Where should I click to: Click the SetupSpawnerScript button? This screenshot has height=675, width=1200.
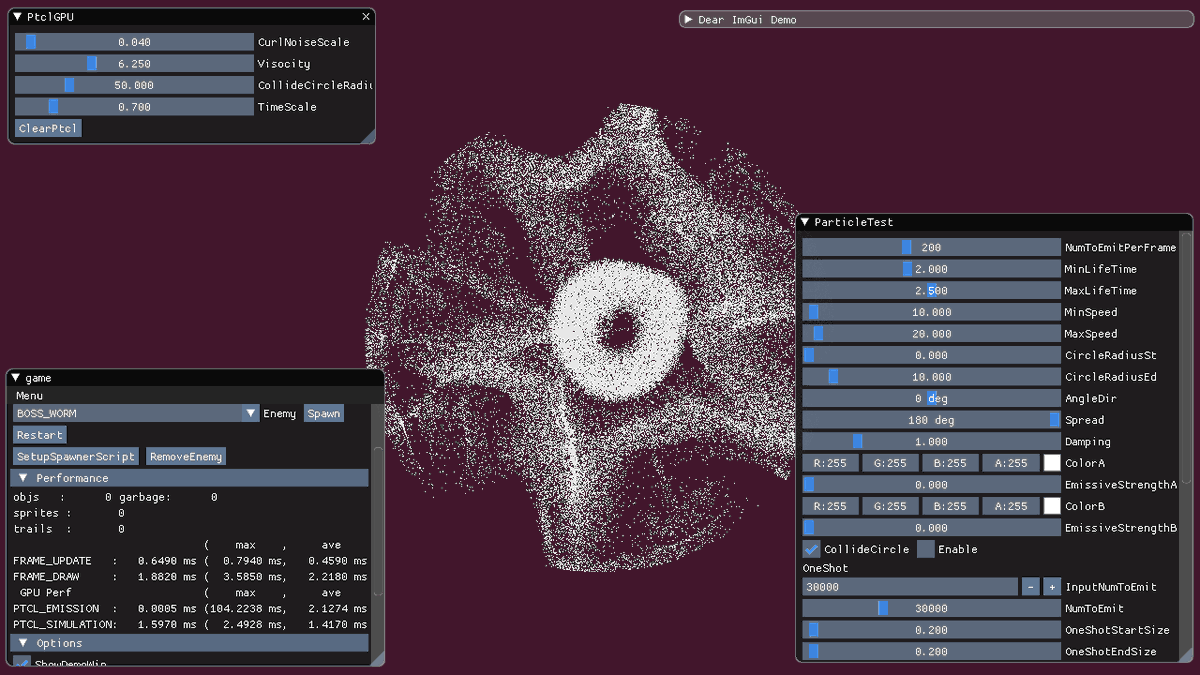coord(76,456)
